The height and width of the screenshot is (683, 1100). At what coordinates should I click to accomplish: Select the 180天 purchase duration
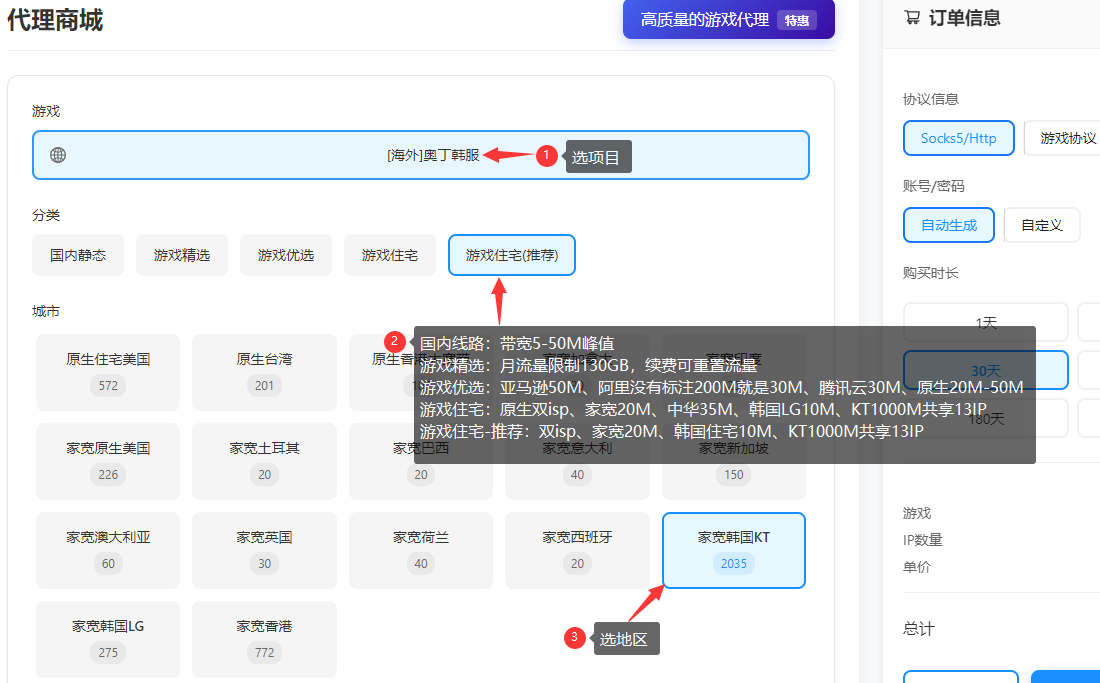point(985,418)
